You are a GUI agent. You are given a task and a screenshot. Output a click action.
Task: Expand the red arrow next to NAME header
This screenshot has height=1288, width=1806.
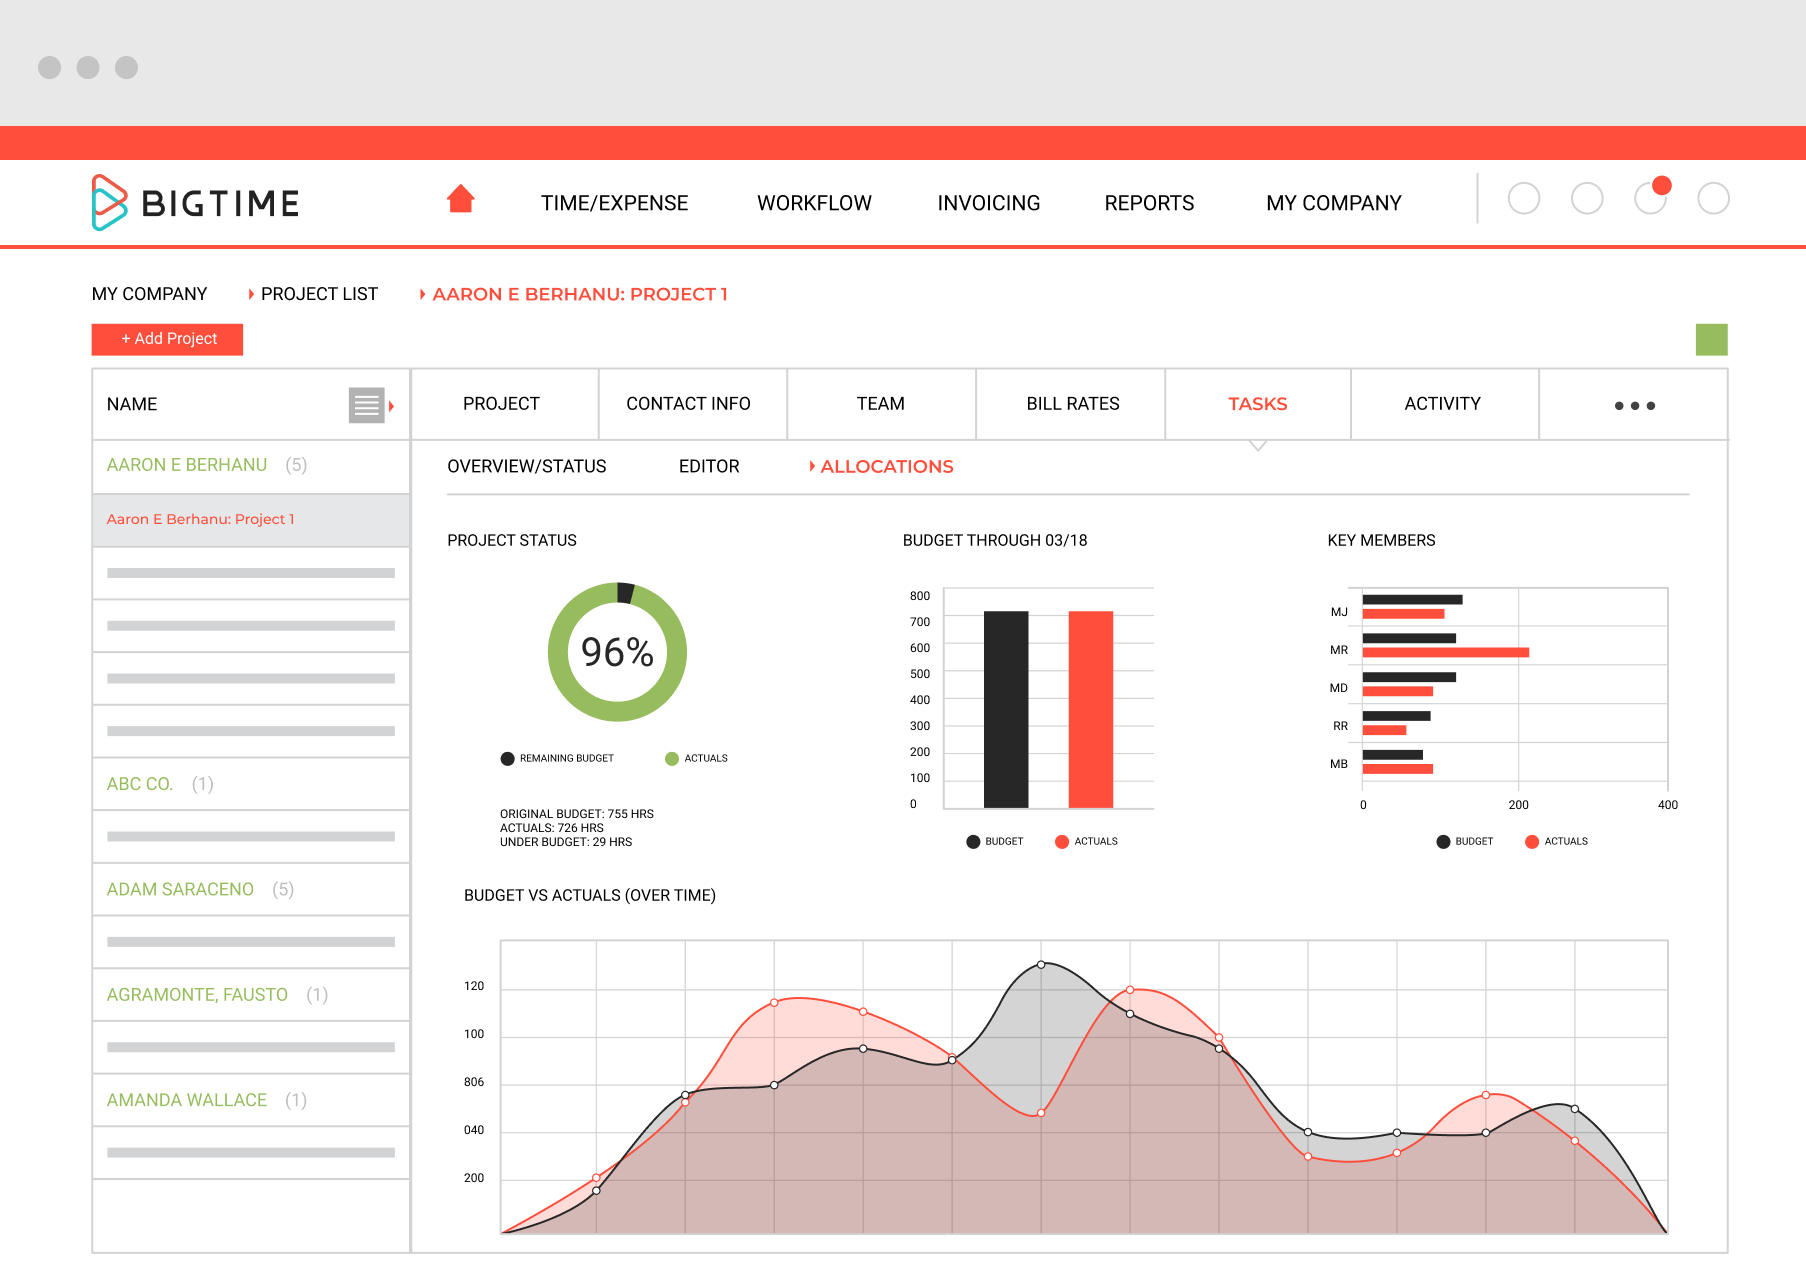click(390, 406)
